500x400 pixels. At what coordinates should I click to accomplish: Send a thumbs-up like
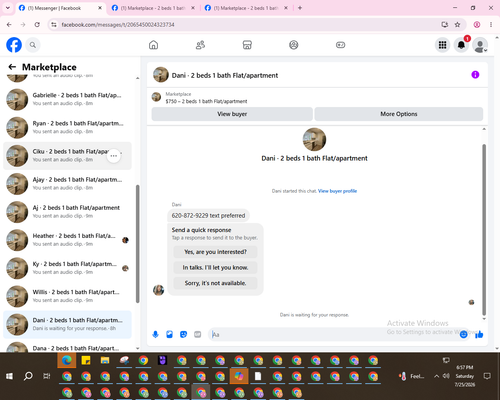(x=479, y=334)
